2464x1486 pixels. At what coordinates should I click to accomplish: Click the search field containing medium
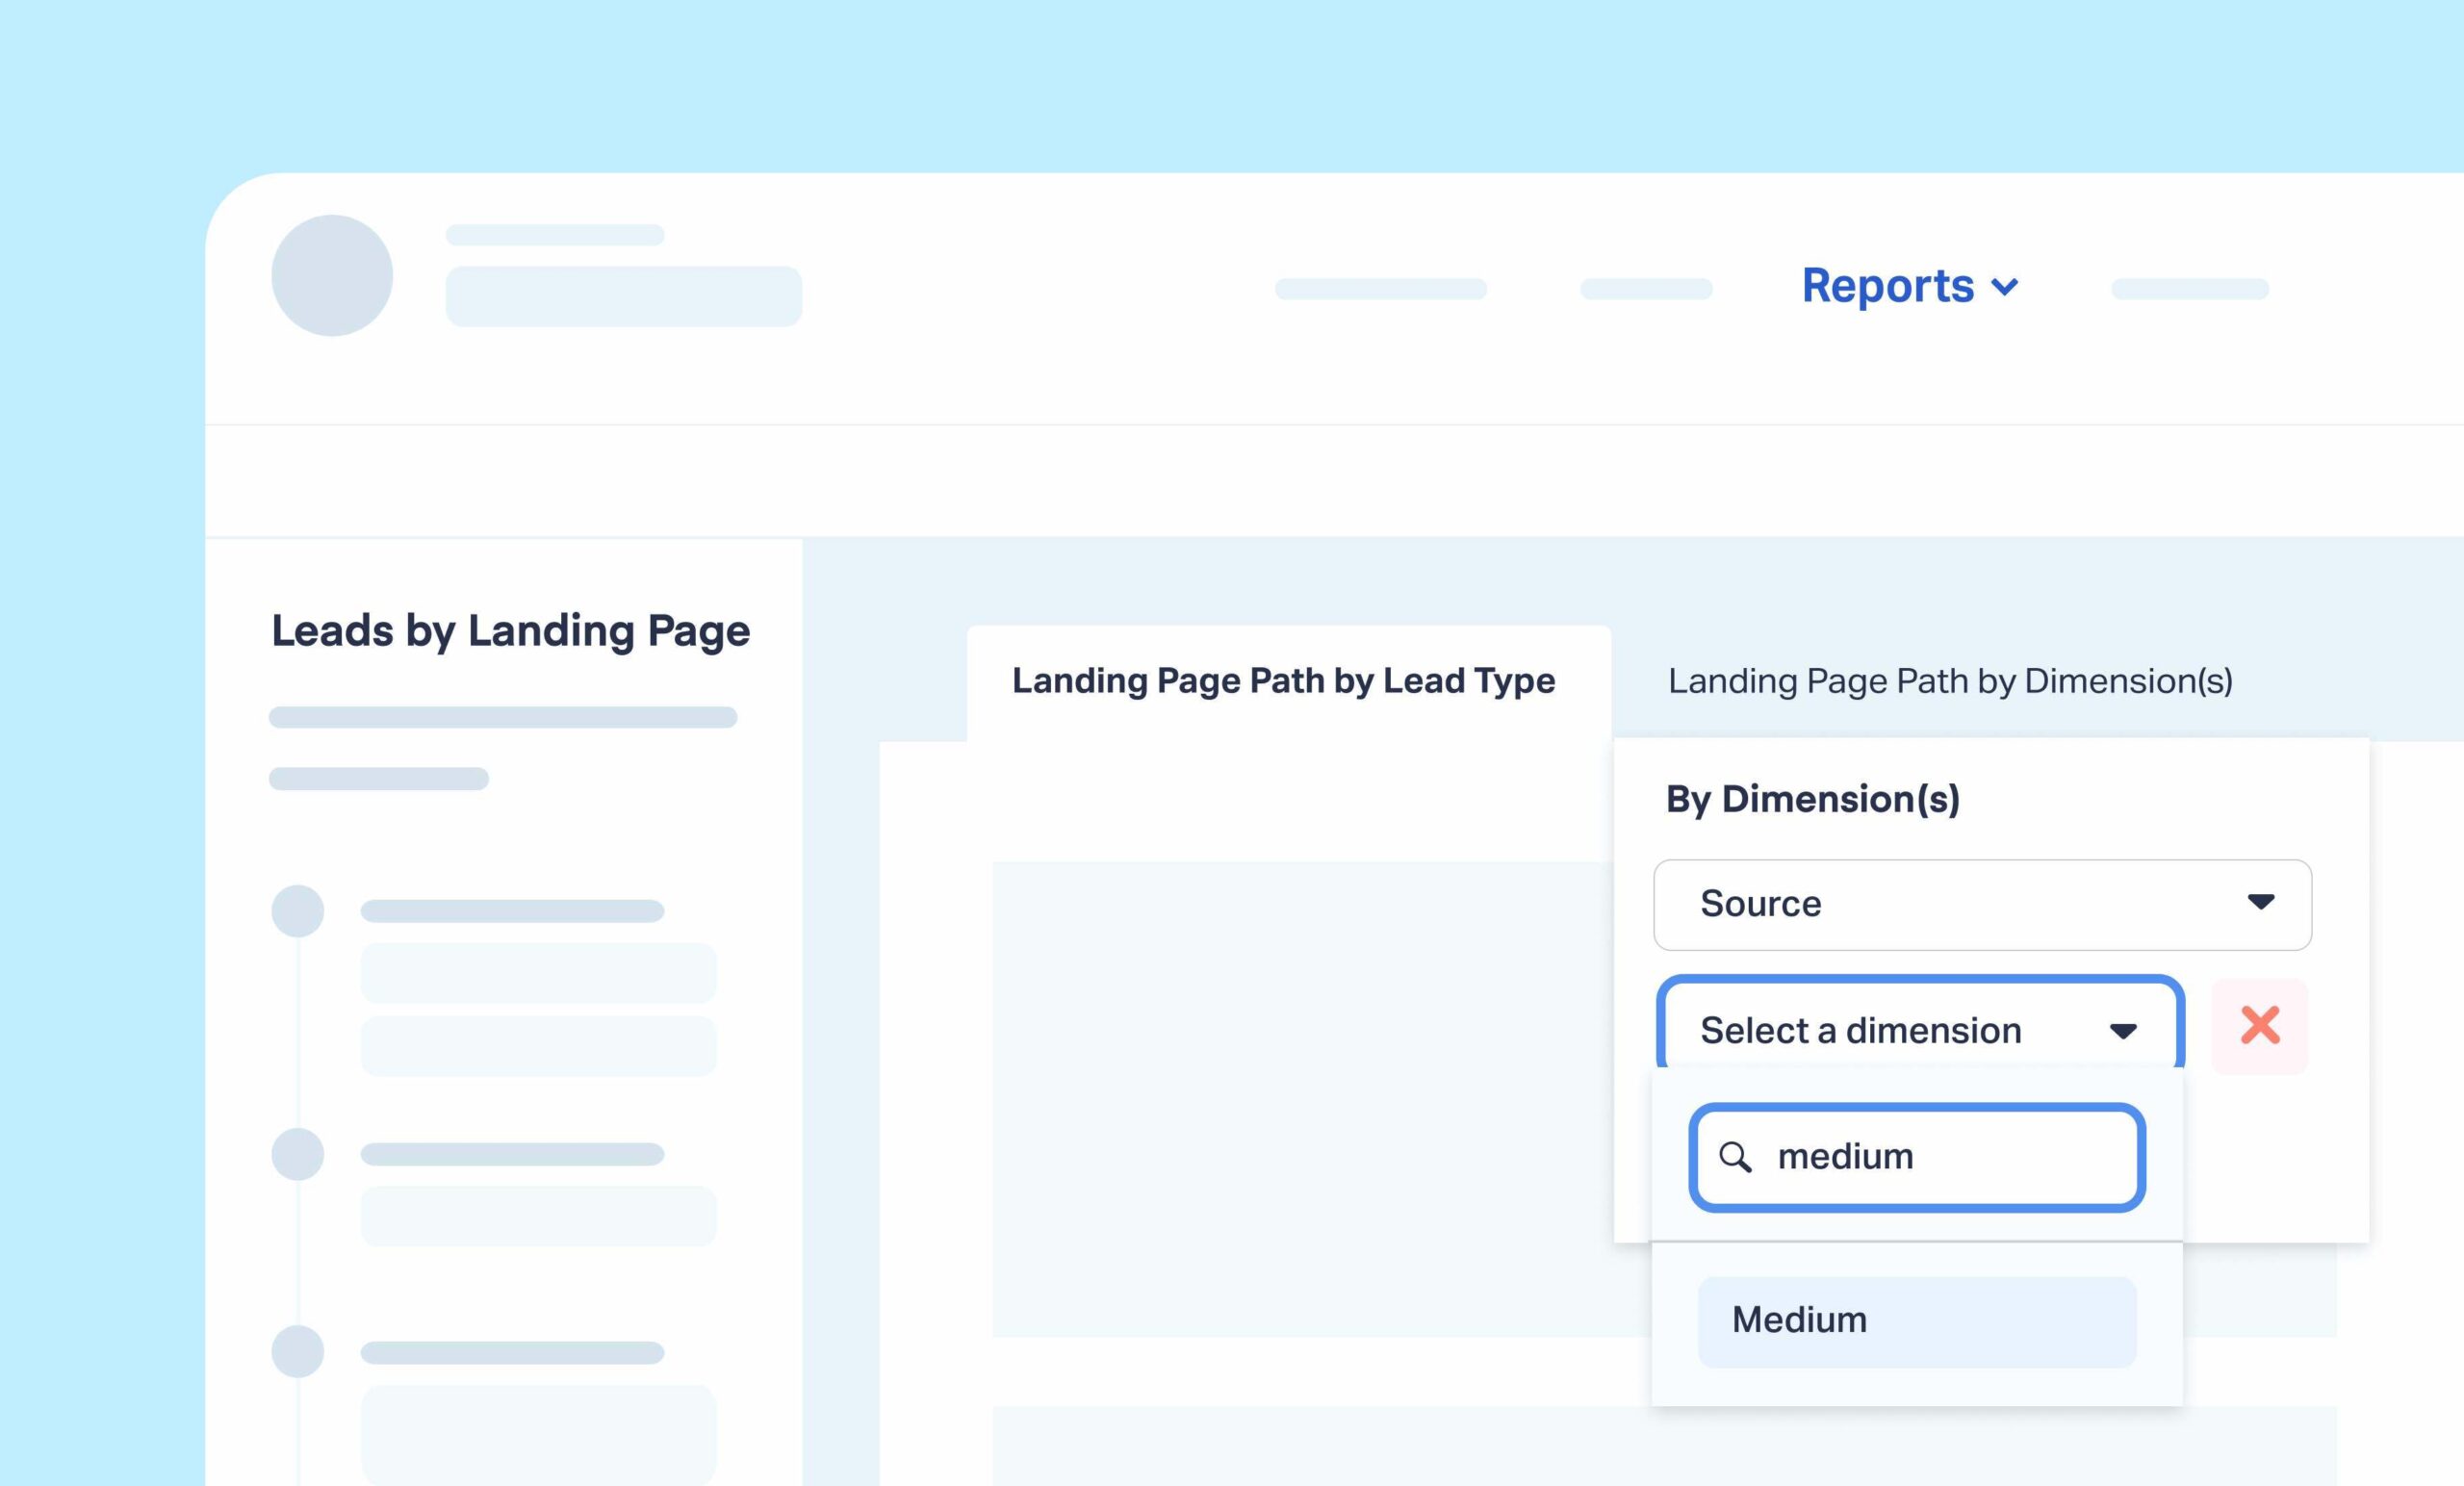click(1917, 1157)
